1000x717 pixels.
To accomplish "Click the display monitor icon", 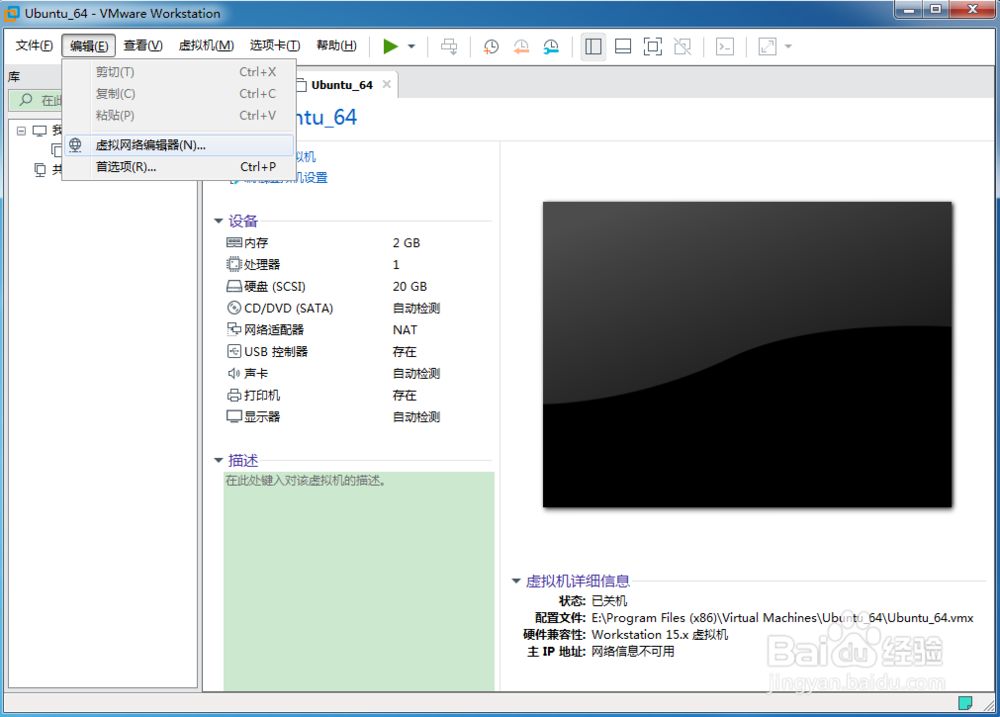I will point(234,417).
